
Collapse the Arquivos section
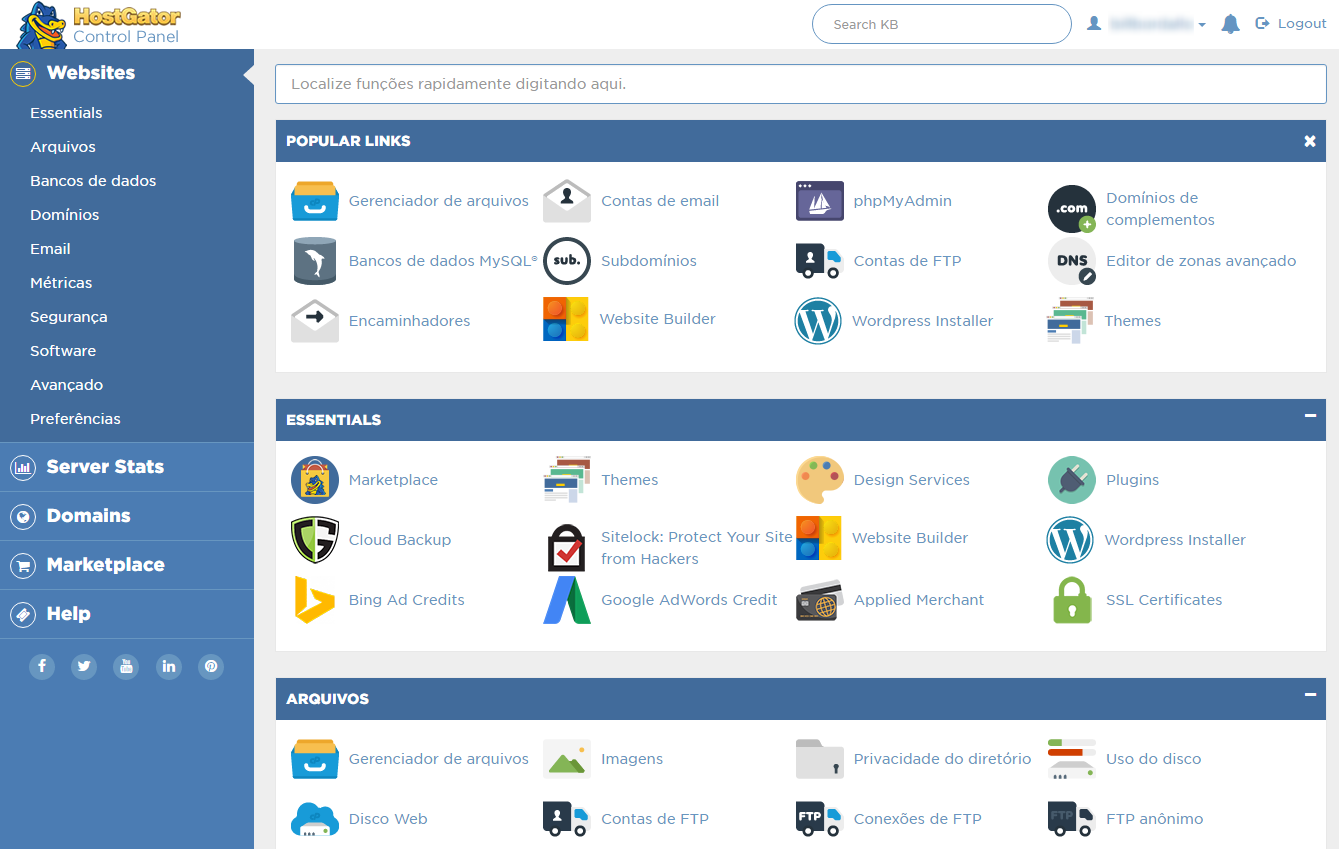point(1310,695)
